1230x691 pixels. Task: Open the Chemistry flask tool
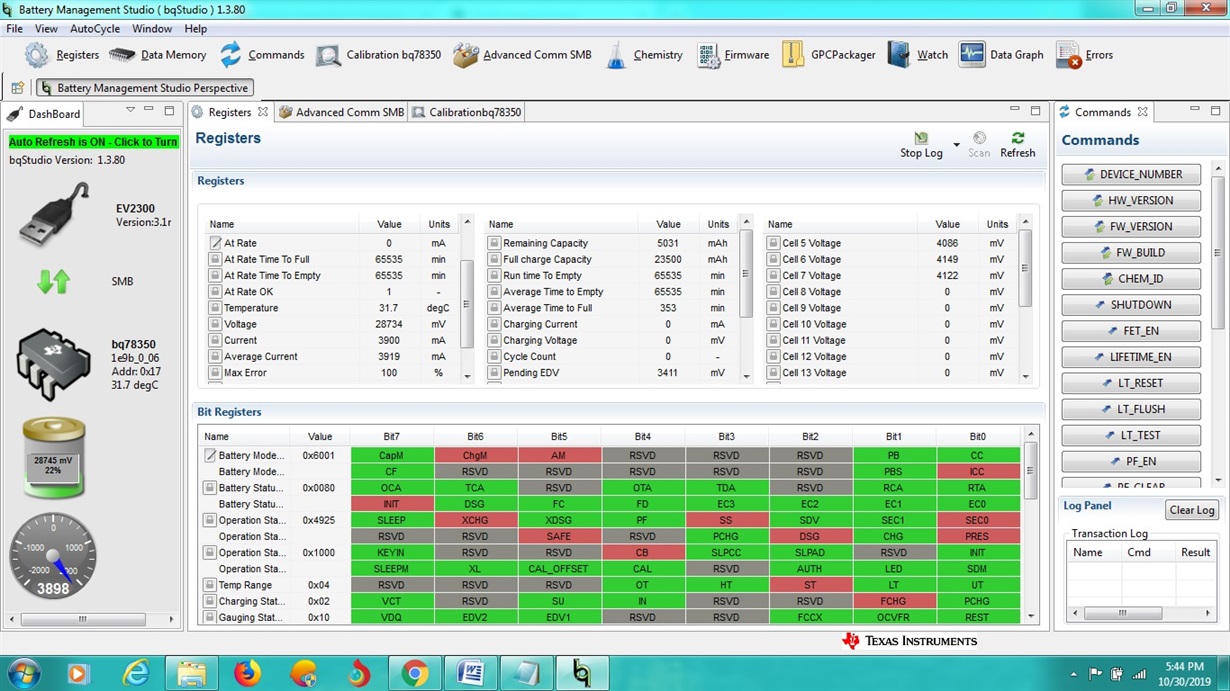click(x=643, y=55)
